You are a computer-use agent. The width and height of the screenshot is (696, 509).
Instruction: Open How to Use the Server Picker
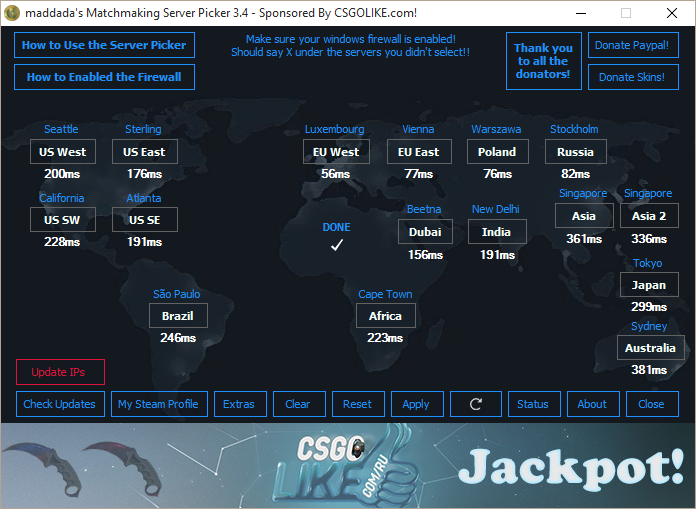point(104,45)
